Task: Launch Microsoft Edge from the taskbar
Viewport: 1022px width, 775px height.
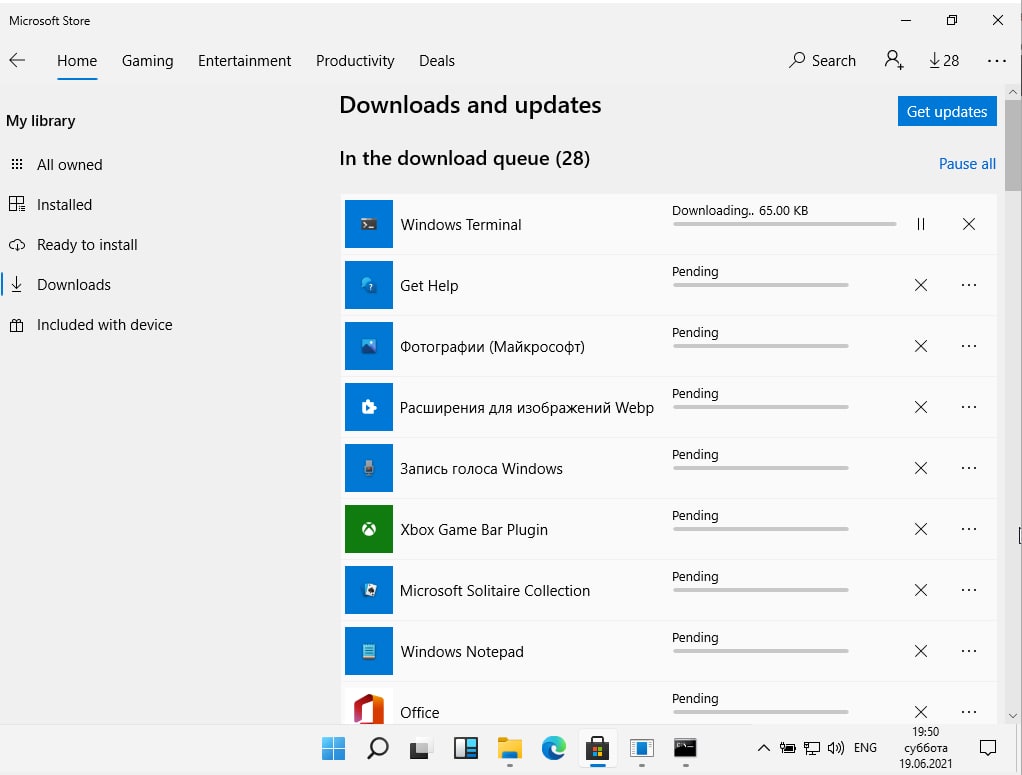Action: [553, 748]
